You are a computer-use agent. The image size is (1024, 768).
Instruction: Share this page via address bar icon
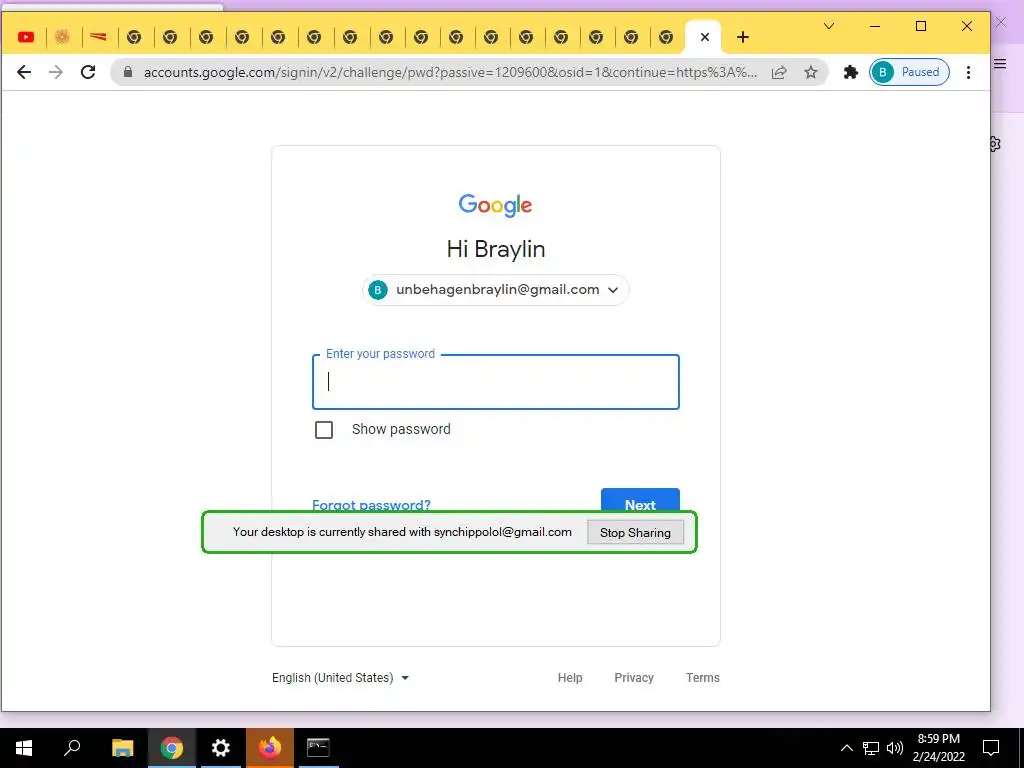[x=778, y=72]
